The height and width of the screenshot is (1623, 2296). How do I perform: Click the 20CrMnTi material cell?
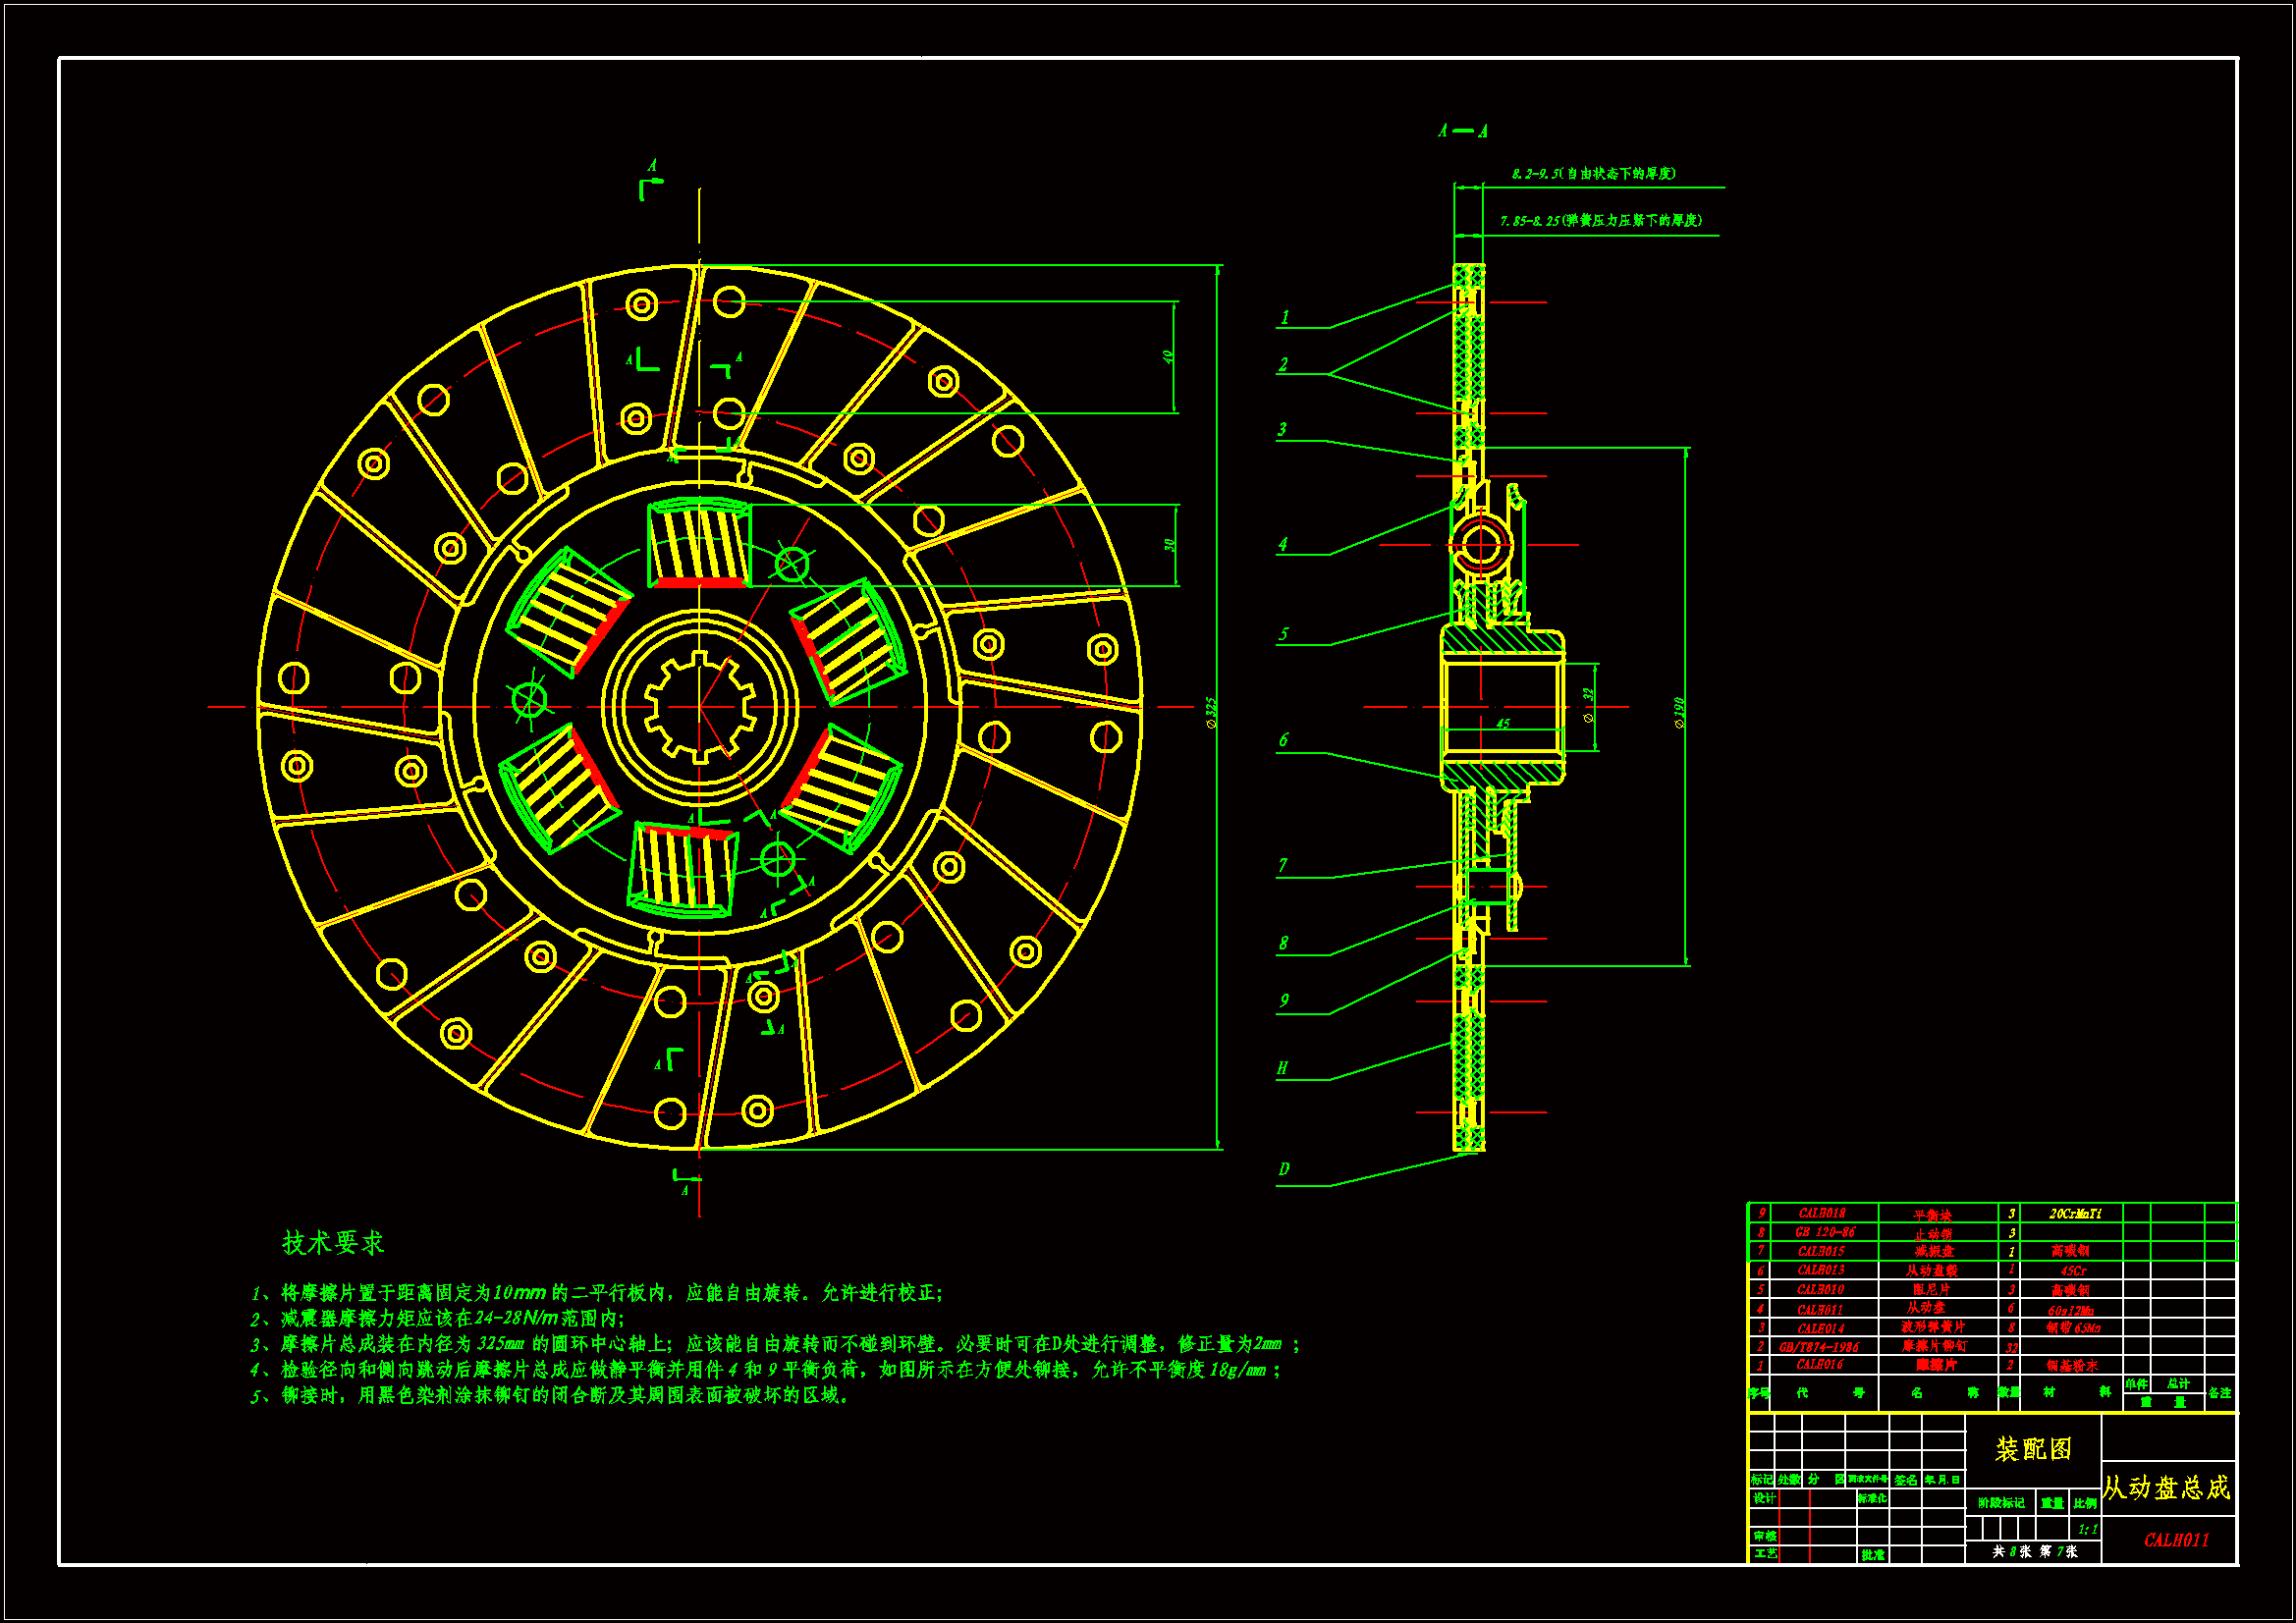(x=2075, y=1213)
